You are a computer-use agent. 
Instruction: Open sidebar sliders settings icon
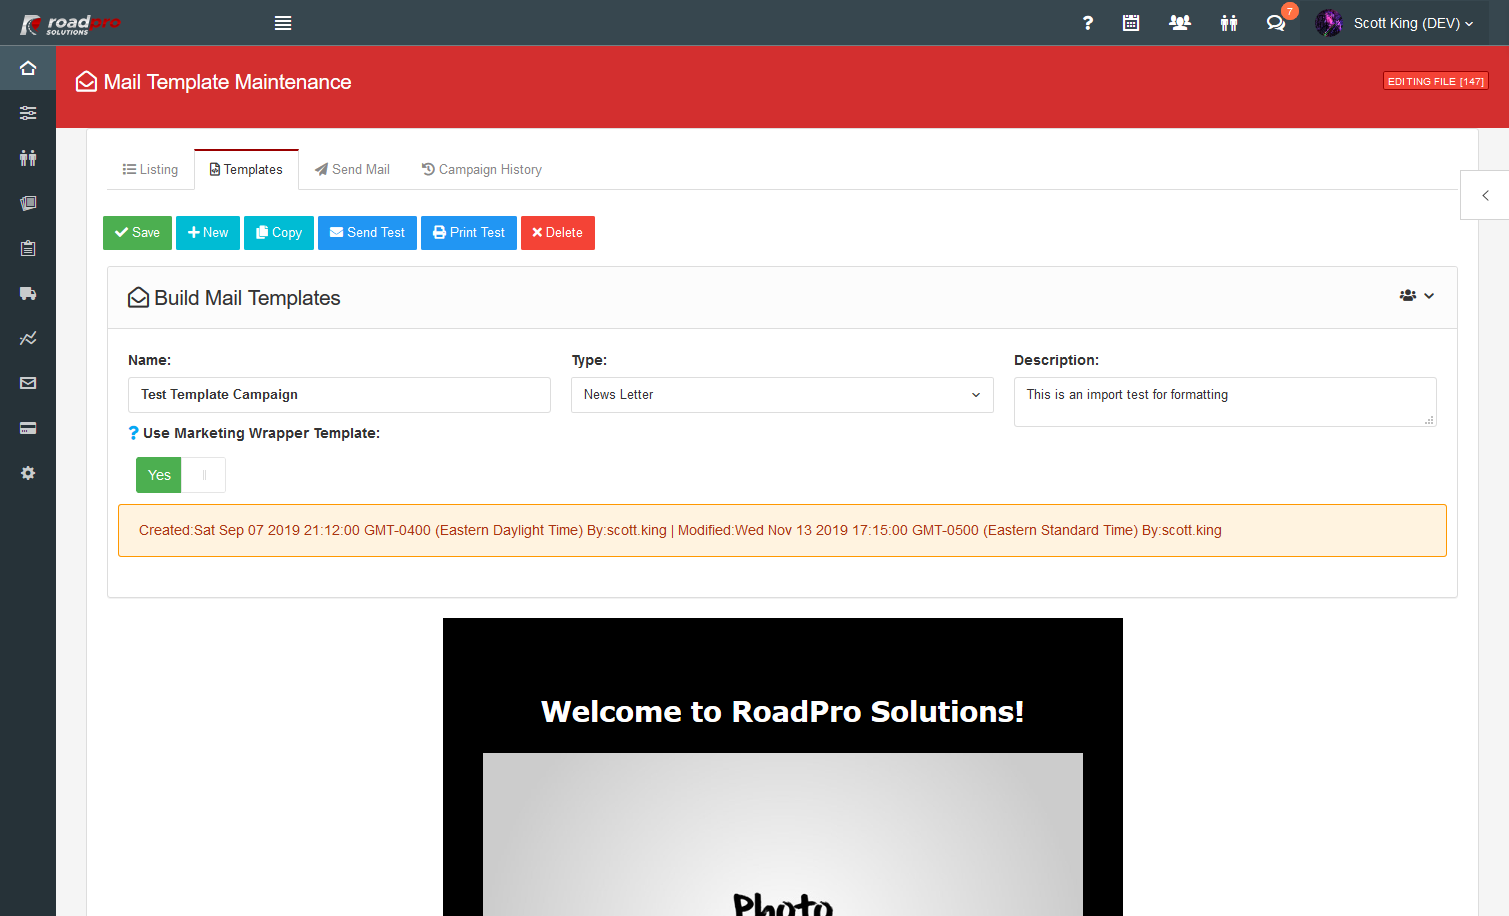point(28,113)
